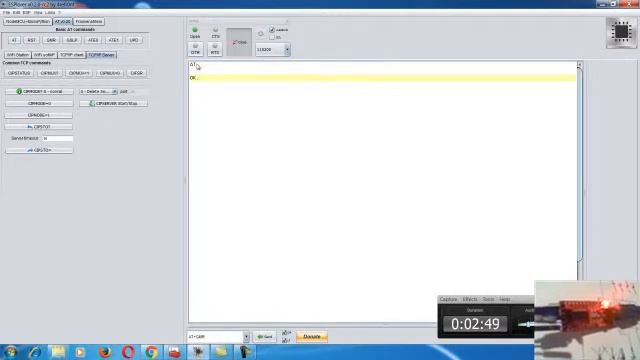Image resolution: width=640 pixels, height=360 pixels.
Task: Toggle the DTR line button
Action: (x=195, y=49)
